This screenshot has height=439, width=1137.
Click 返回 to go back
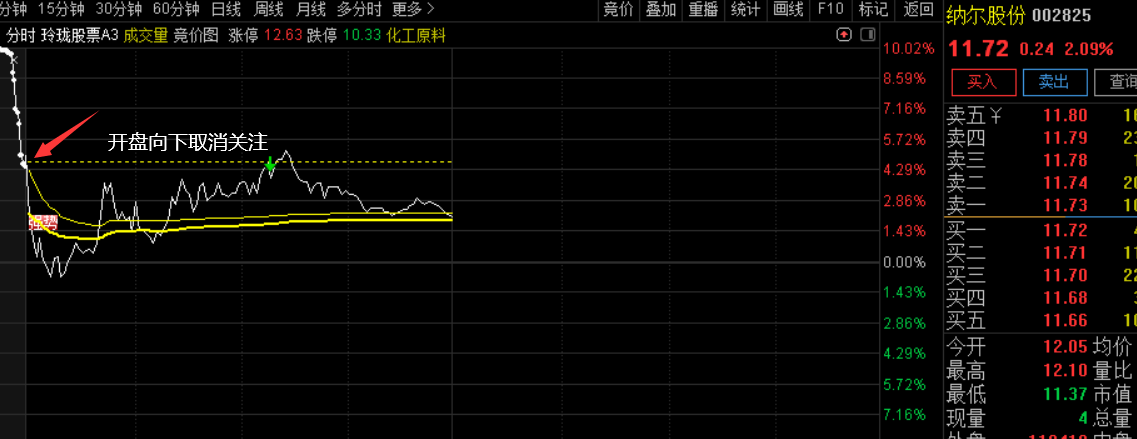point(918,10)
